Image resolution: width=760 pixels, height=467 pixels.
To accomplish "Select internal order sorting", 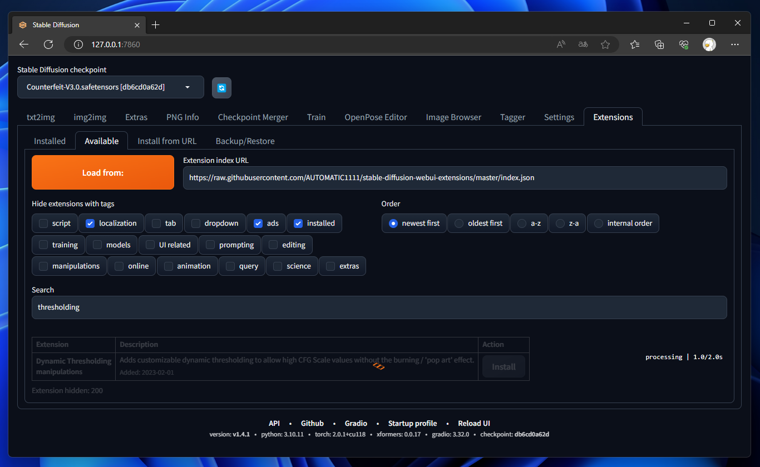I will [x=599, y=223].
